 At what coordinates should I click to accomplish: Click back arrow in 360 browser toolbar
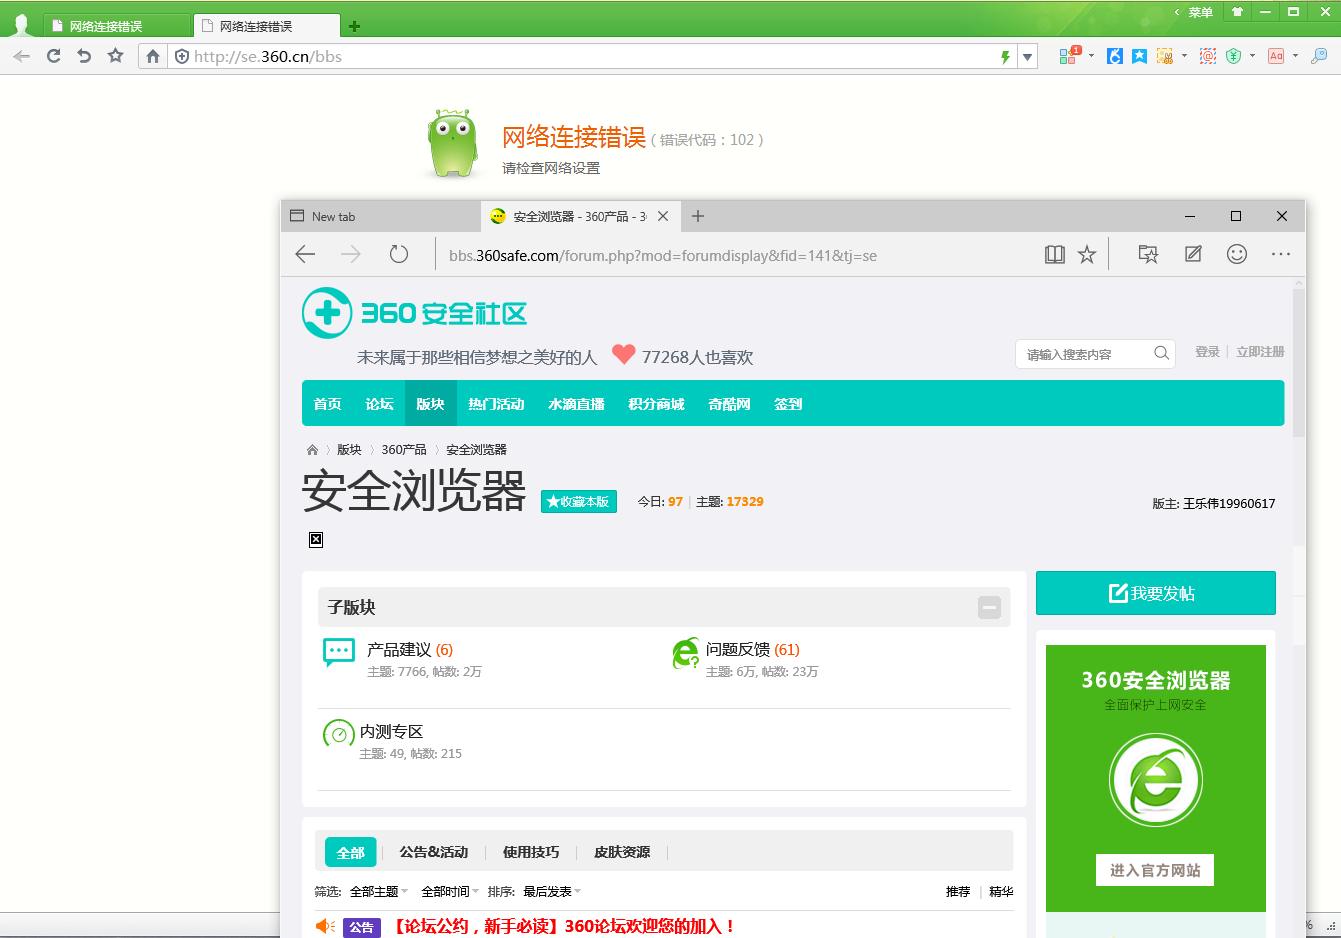(22, 56)
